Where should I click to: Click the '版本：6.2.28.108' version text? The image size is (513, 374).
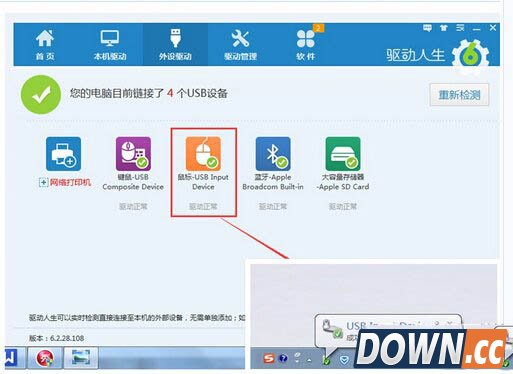click(x=56, y=338)
